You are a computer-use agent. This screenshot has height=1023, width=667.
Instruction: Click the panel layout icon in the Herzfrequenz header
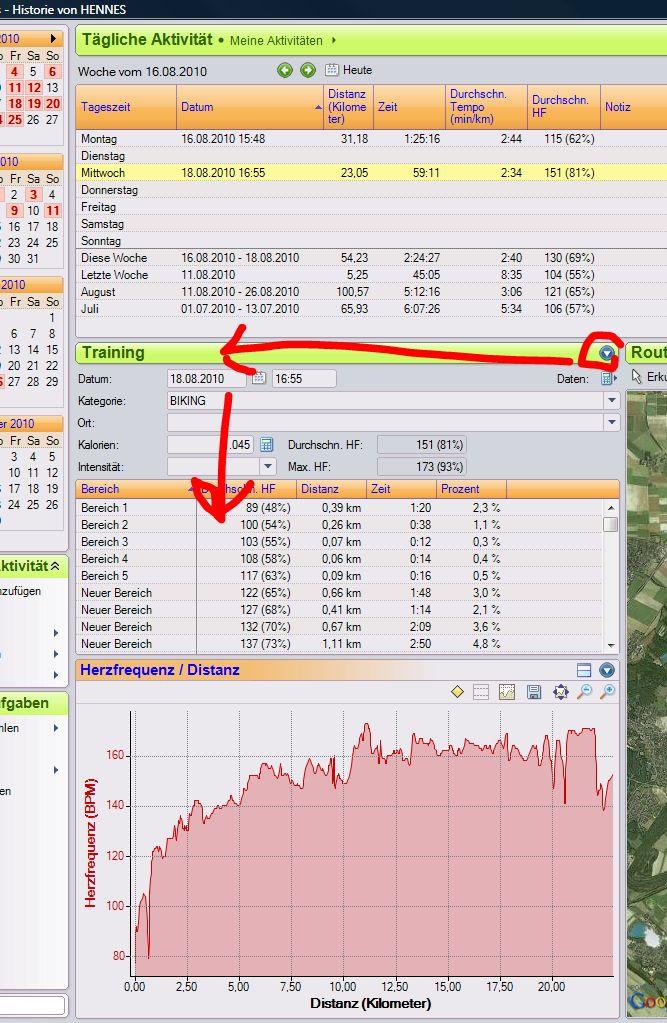pos(584,670)
